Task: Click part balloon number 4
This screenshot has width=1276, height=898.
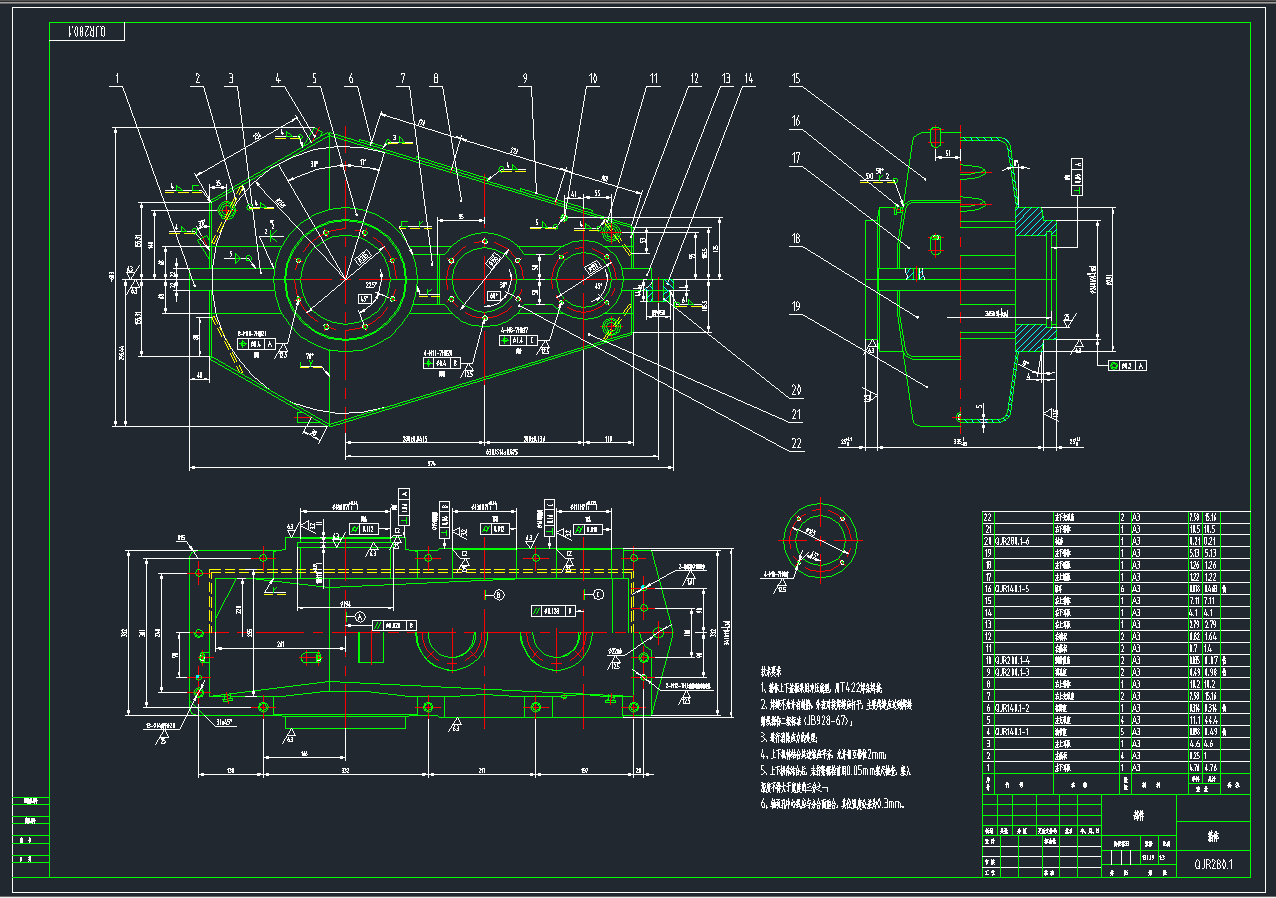Action: (x=279, y=77)
